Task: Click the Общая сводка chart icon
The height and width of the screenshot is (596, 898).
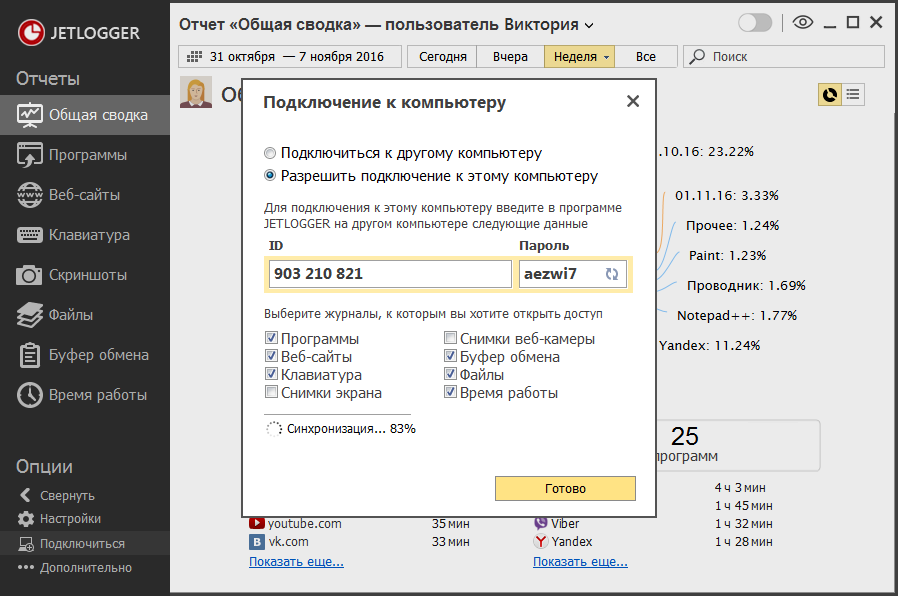Action: [29, 115]
